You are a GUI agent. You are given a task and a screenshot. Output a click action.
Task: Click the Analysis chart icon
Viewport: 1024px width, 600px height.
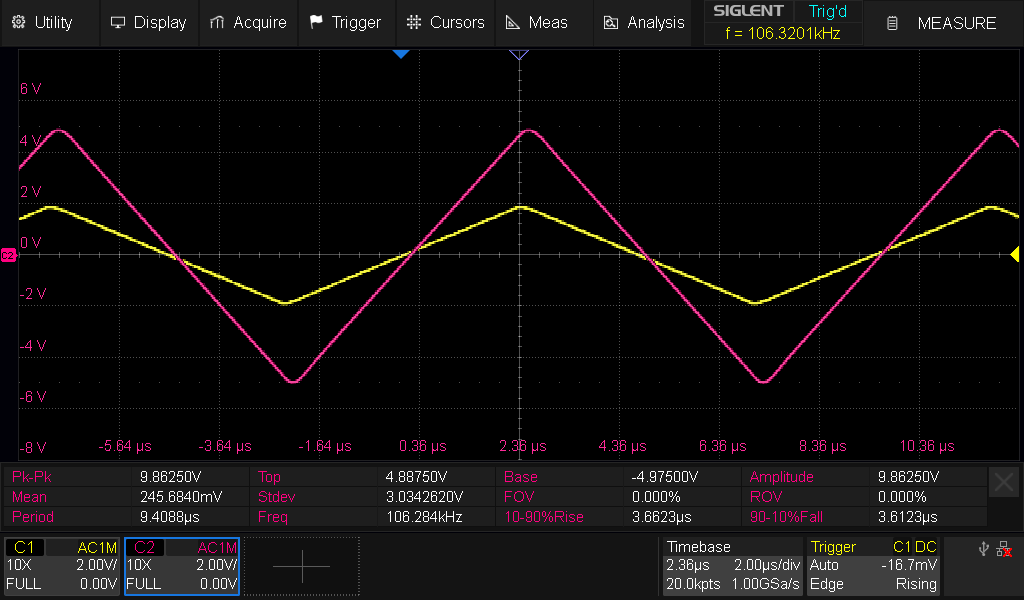point(611,23)
